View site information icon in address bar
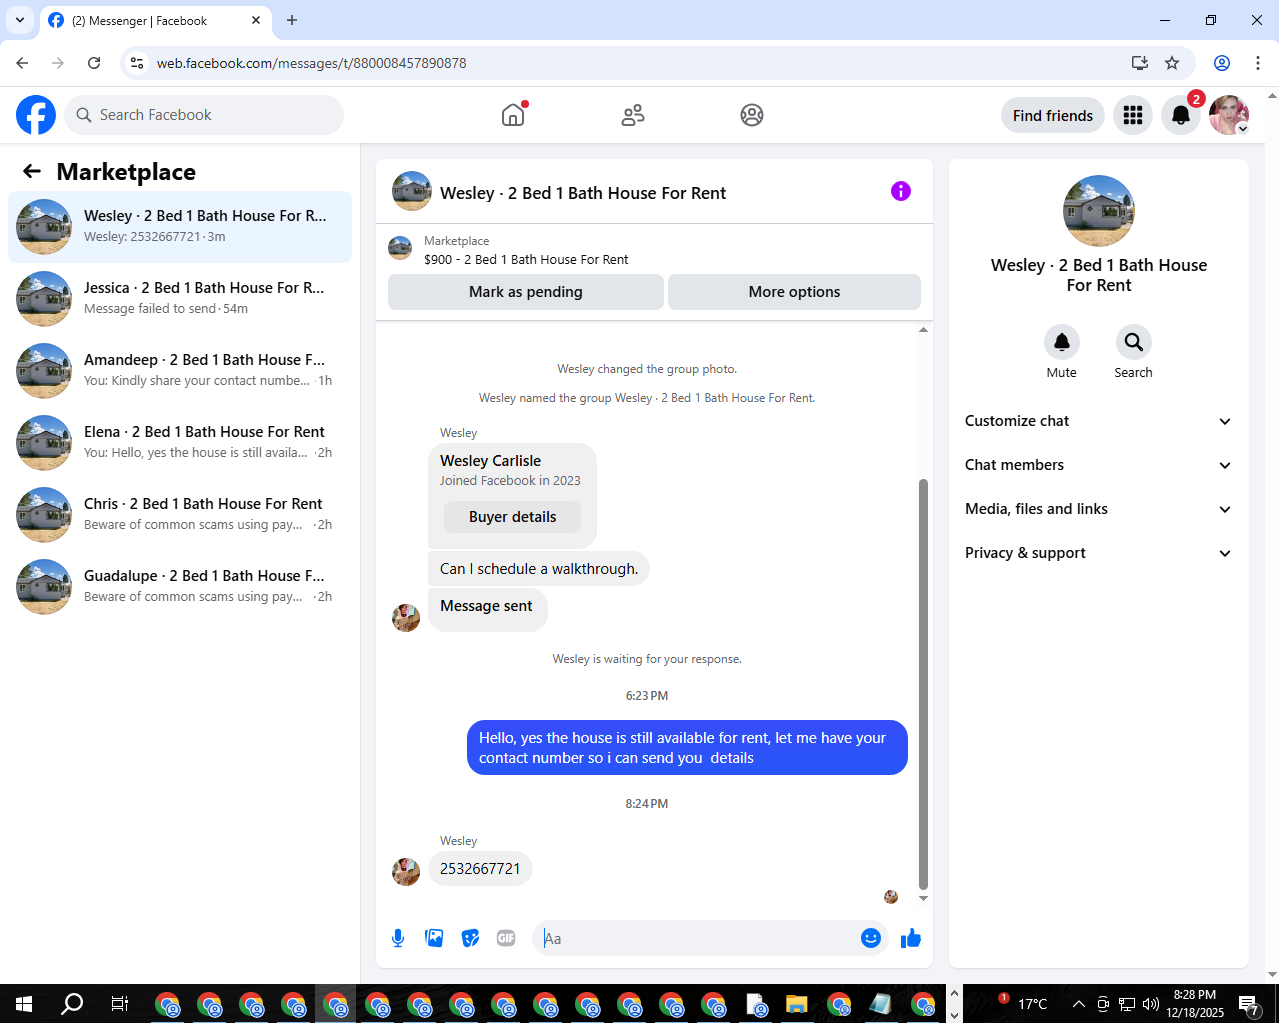The height and width of the screenshot is (1023, 1279). pyautogui.click(x=138, y=63)
